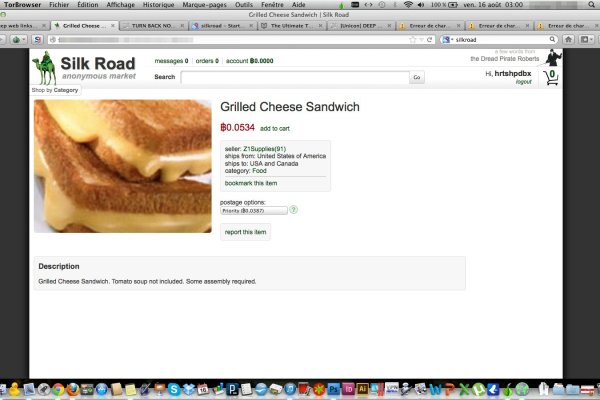This screenshot has height=400, width=600.
Task: Click the Go search button
Action: (417, 77)
